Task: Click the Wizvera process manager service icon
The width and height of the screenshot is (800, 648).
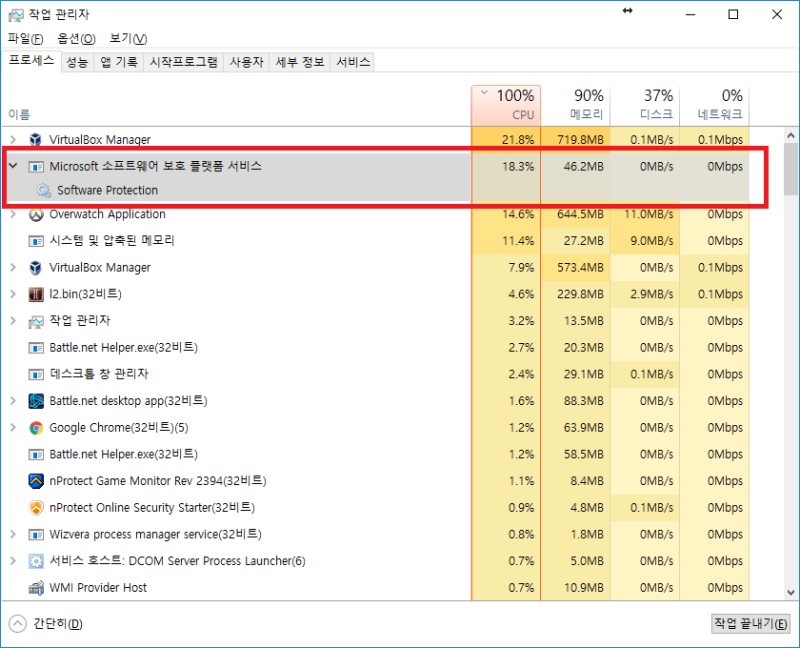Action: tap(36, 535)
